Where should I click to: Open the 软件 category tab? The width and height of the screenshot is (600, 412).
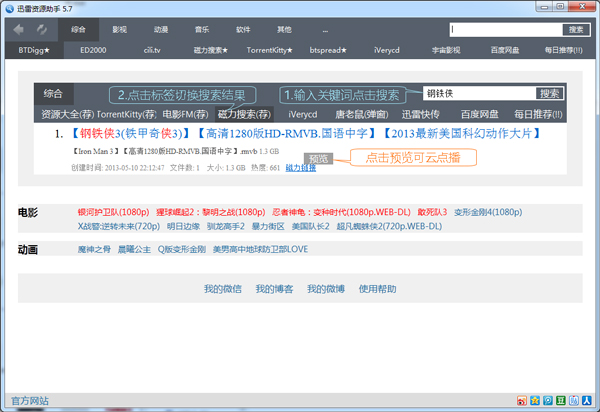(x=243, y=29)
